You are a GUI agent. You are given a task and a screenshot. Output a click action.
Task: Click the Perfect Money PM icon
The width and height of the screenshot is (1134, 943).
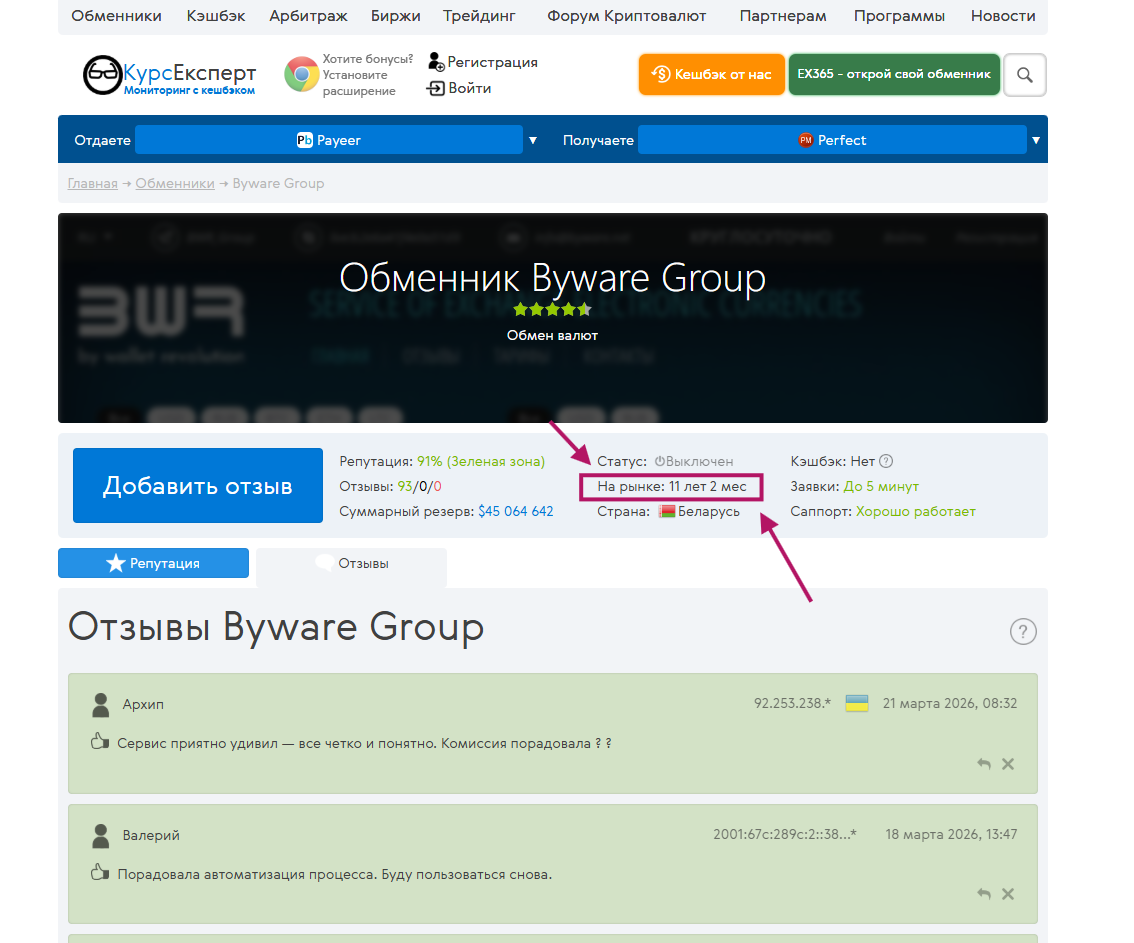806,140
